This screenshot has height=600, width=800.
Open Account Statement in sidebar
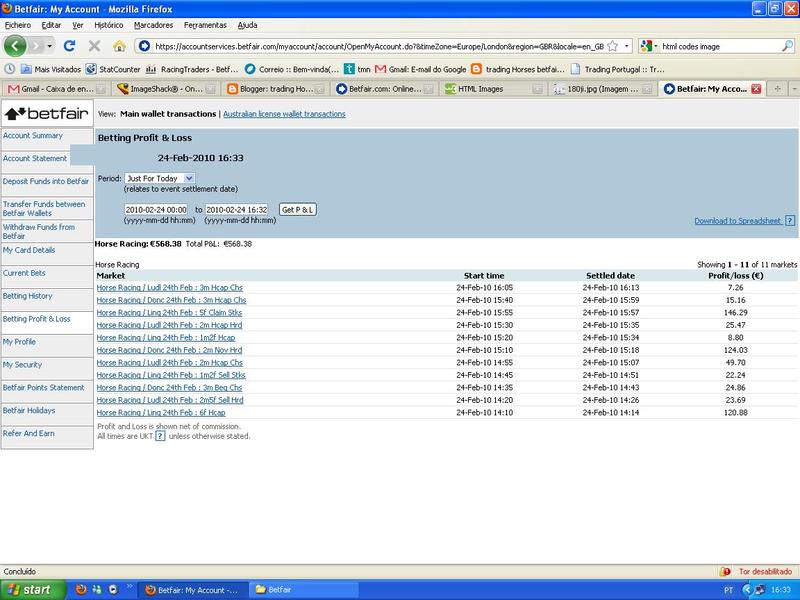[x=35, y=159]
